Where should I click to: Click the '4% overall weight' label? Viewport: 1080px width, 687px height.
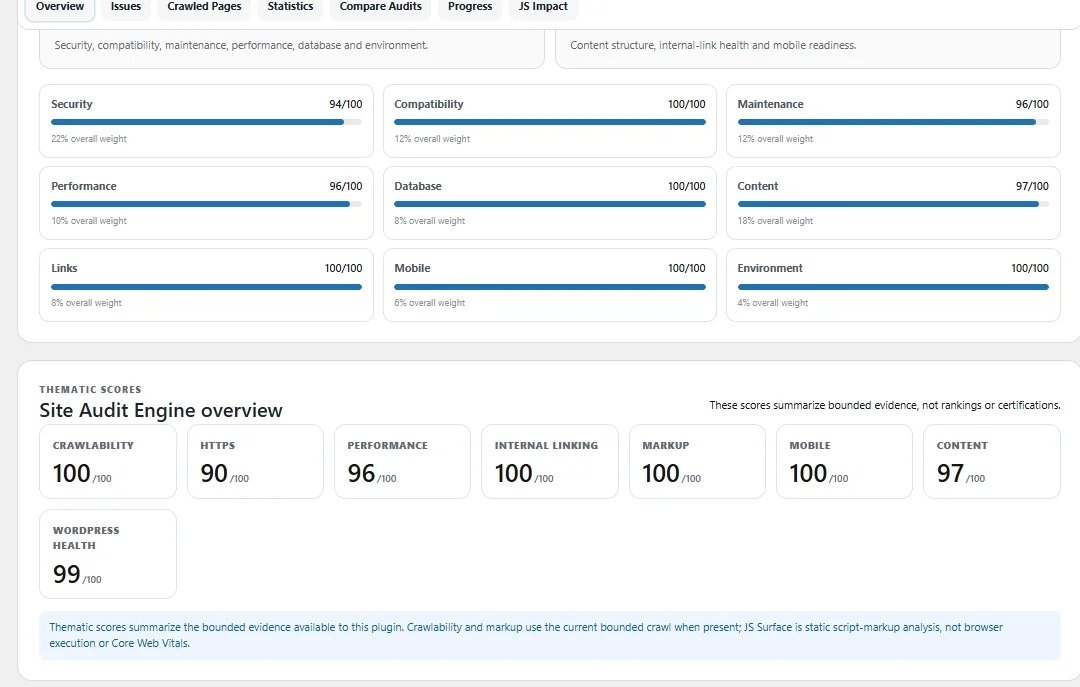[x=773, y=303]
